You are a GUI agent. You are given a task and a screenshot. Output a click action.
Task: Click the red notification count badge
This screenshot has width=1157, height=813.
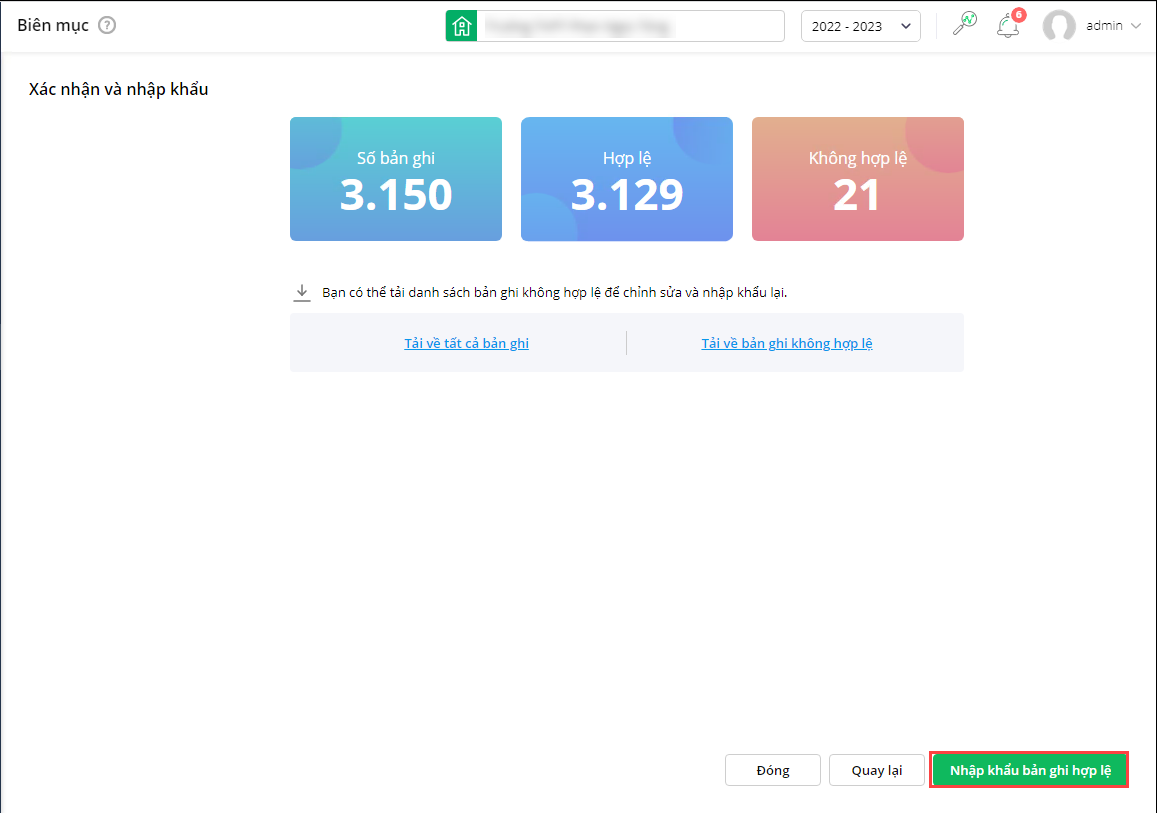pos(1019,15)
